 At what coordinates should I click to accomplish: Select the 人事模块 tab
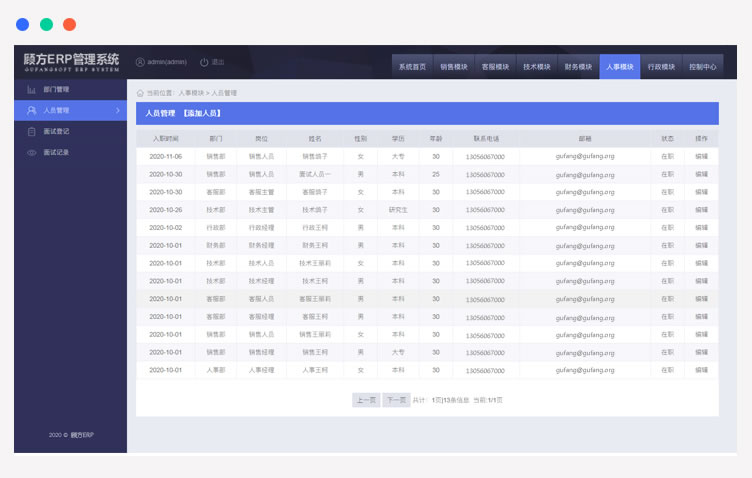(620, 67)
